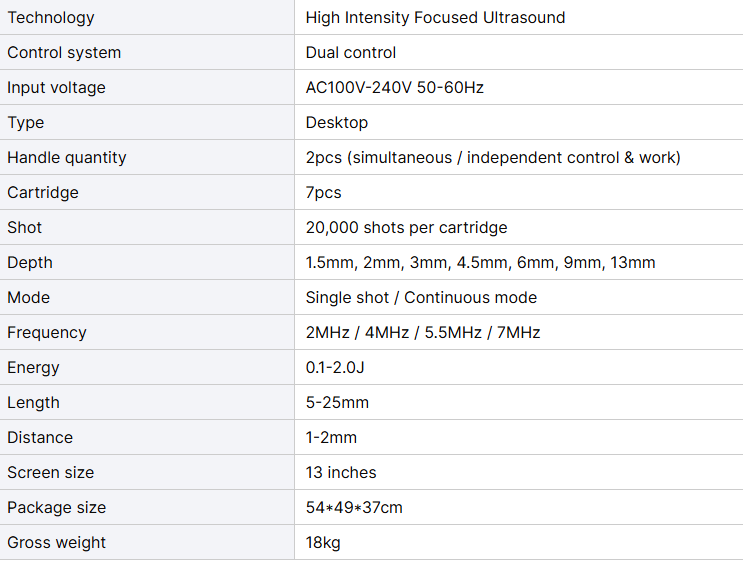This screenshot has height=561, width=743.
Task: Click the Type row label
Action: [26, 122]
